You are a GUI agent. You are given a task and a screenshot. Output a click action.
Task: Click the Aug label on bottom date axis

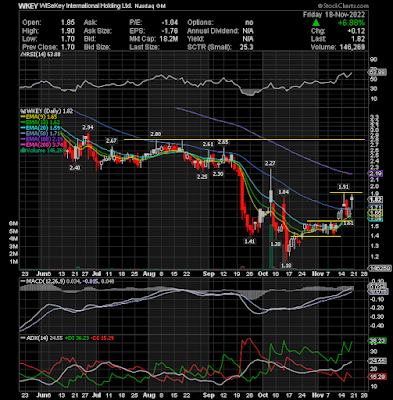[x=149, y=395]
